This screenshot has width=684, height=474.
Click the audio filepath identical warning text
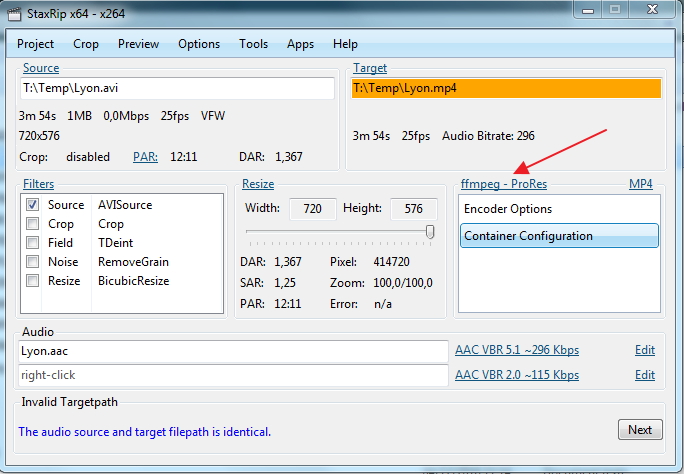click(x=144, y=432)
